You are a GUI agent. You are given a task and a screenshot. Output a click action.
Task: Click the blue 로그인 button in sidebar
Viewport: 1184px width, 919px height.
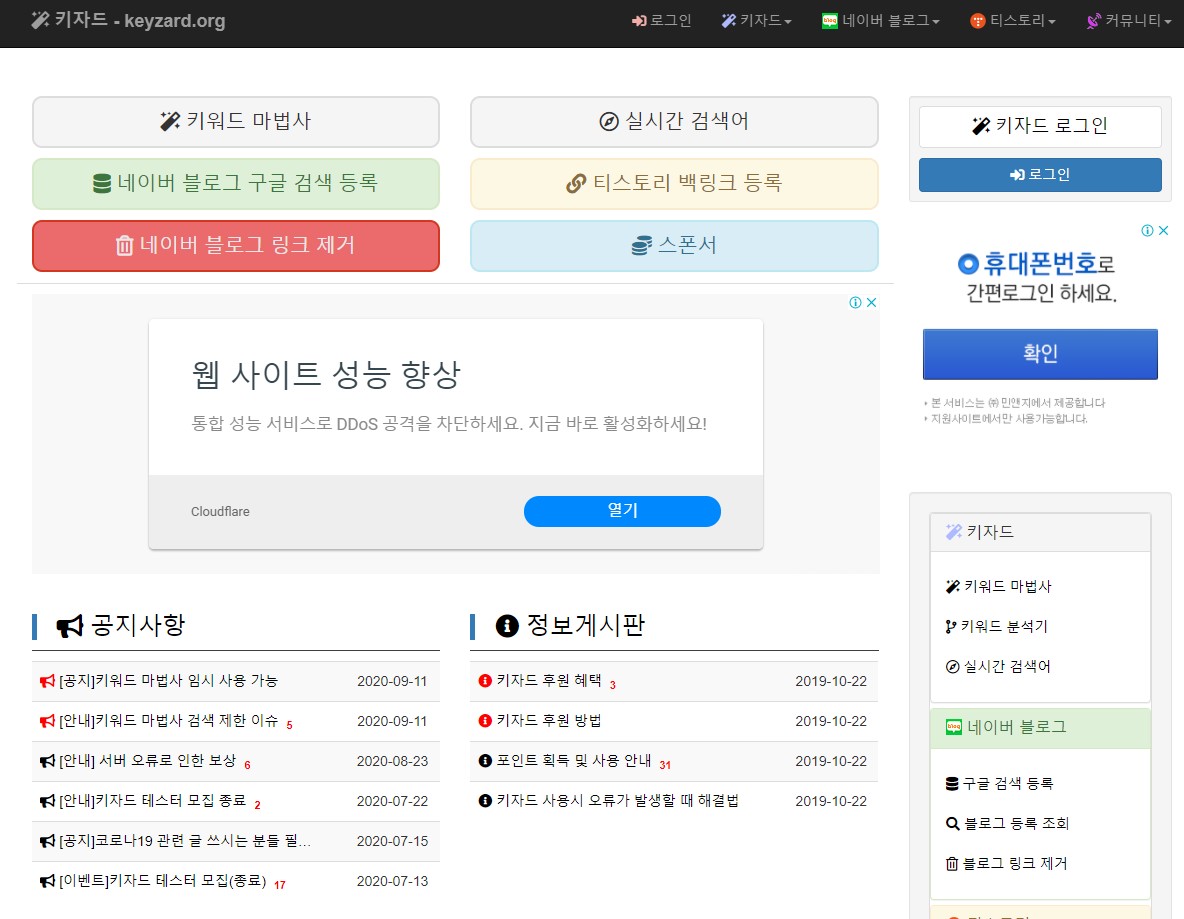point(1040,174)
